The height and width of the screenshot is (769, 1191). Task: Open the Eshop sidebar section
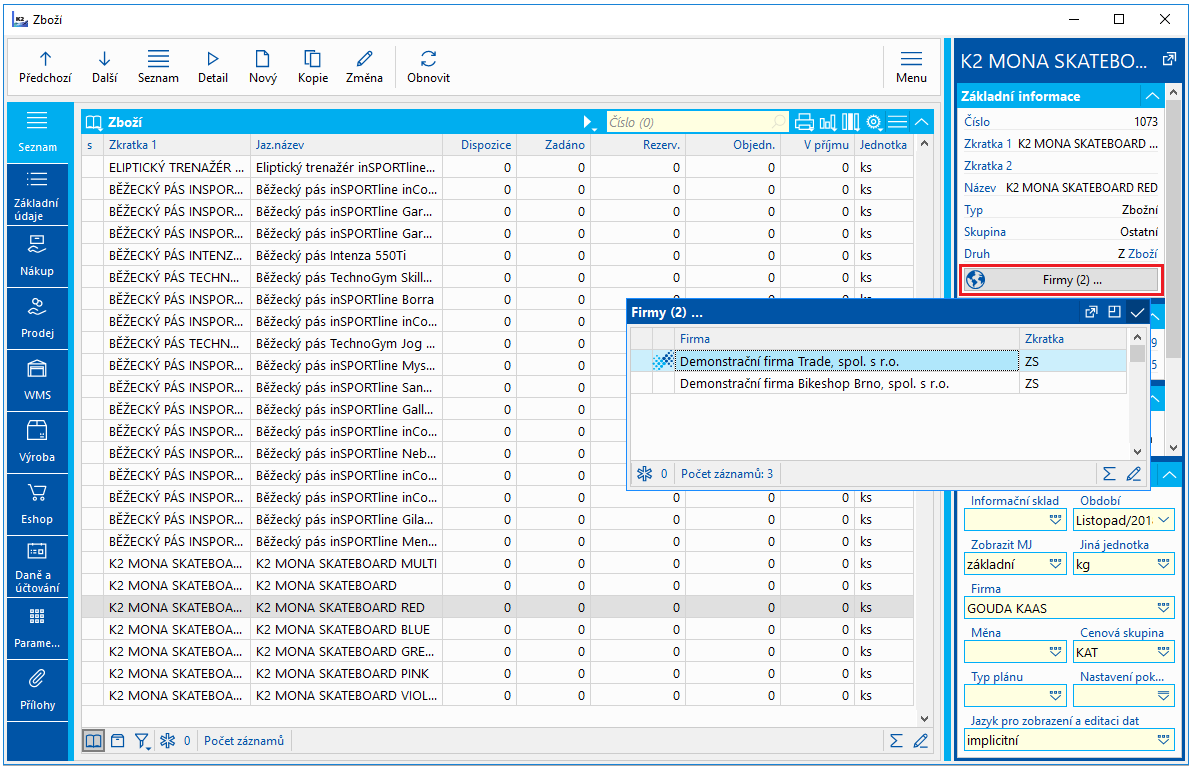[37, 504]
